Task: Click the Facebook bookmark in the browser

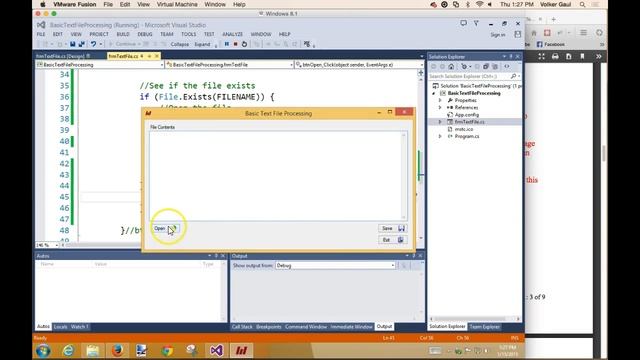Action: [x=551, y=44]
